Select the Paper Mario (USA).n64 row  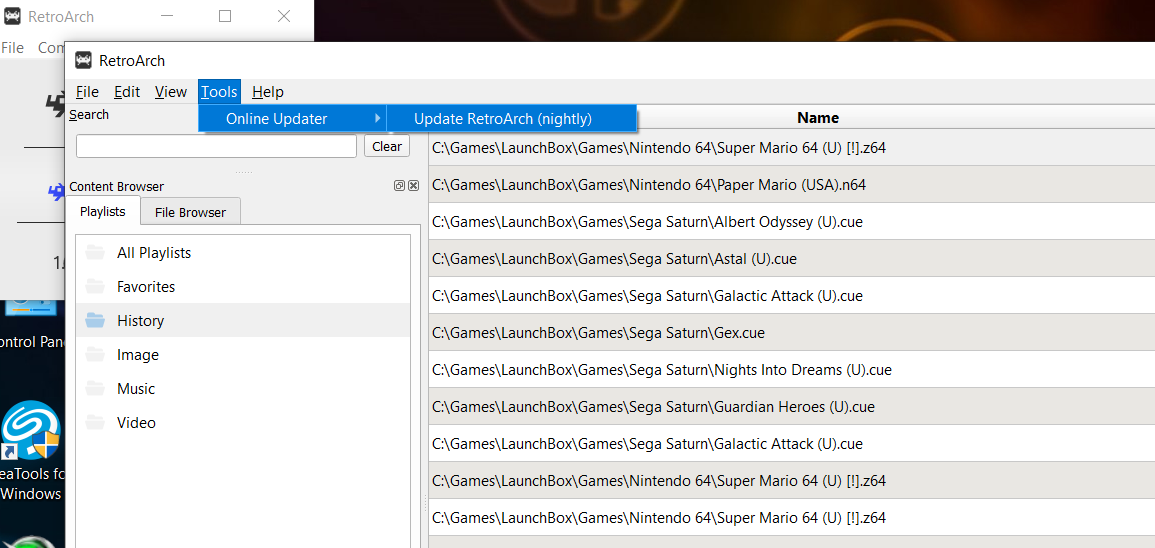pyautogui.click(x=792, y=185)
